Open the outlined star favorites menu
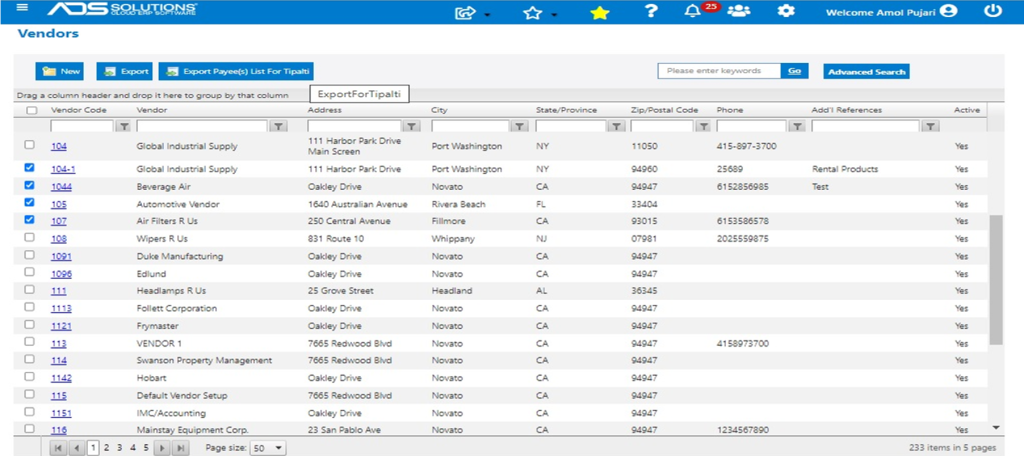The image size is (1024, 456). point(533,12)
